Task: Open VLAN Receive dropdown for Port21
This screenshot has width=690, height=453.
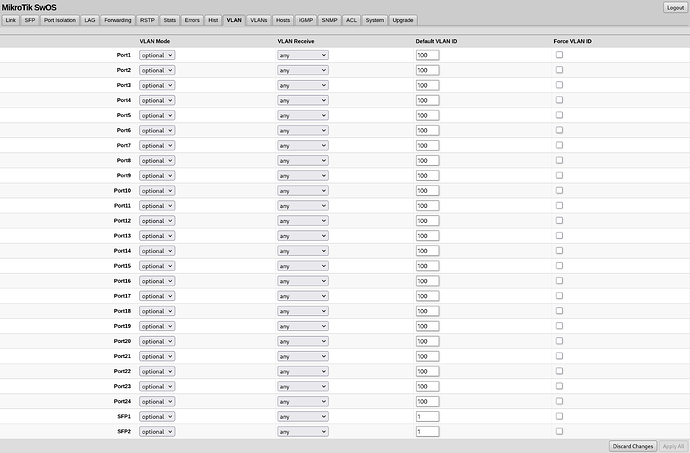Action: point(303,356)
